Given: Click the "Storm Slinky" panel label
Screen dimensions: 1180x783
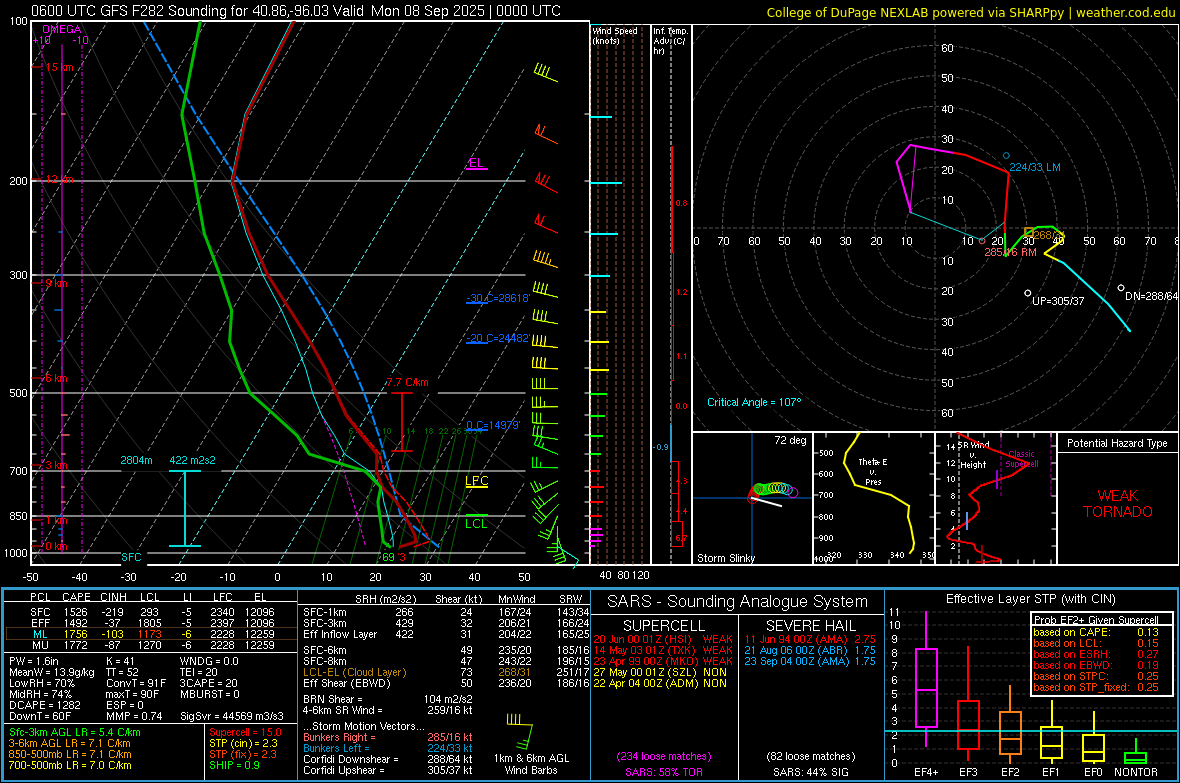Looking at the screenshot, I should point(726,558).
